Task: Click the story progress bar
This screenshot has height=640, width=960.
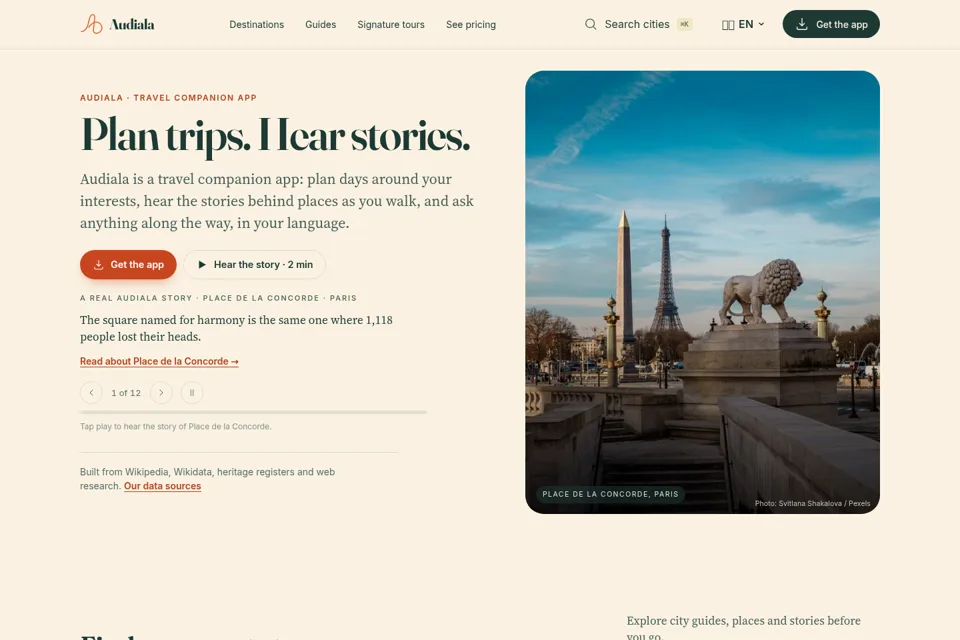Action: [253, 412]
